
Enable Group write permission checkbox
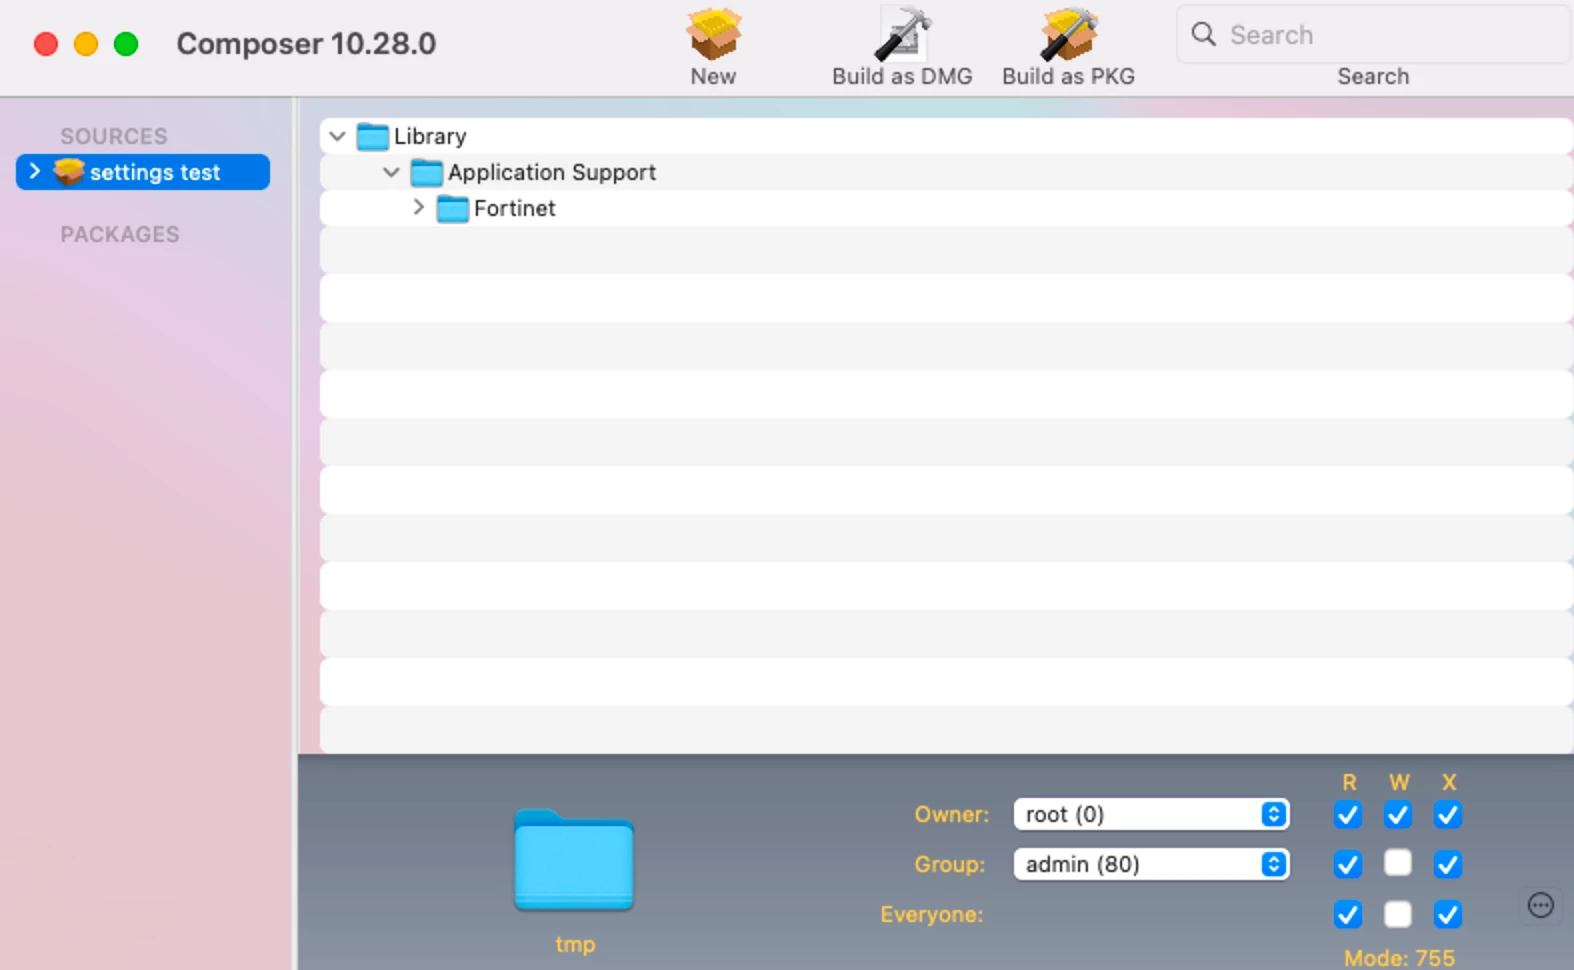click(1398, 863)
